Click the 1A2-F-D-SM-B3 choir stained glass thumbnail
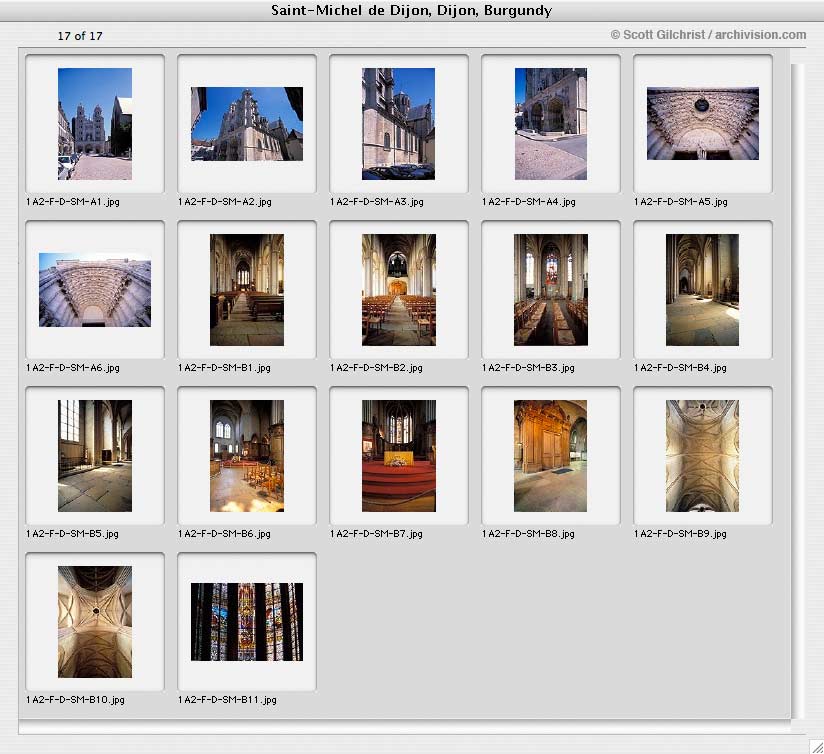Image resolution: width=824 pixels, height=754 pixels. [x=551, y=290]
